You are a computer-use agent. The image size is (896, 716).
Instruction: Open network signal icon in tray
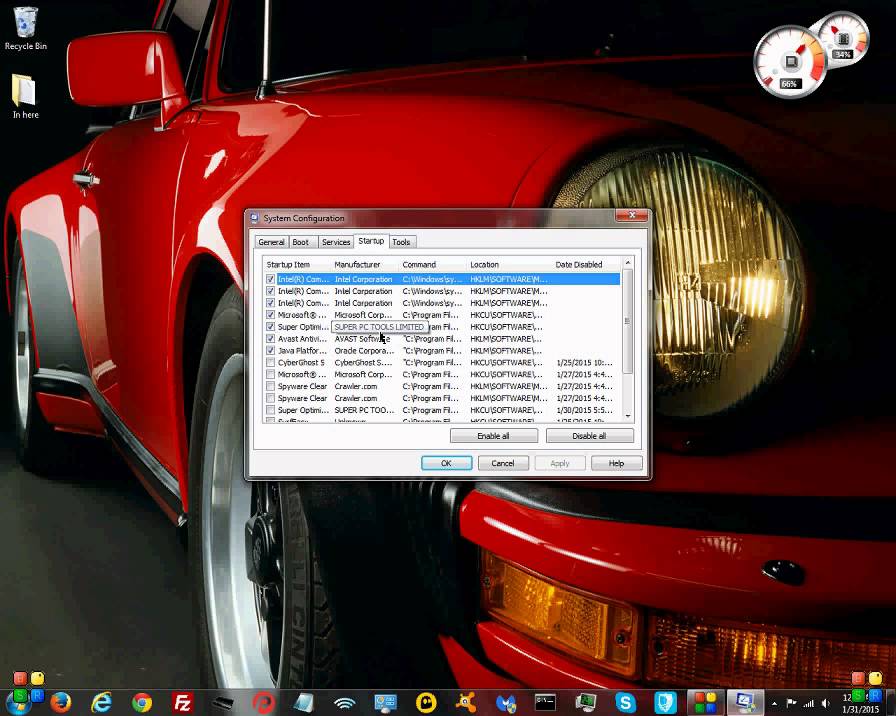tap(809, 703)
